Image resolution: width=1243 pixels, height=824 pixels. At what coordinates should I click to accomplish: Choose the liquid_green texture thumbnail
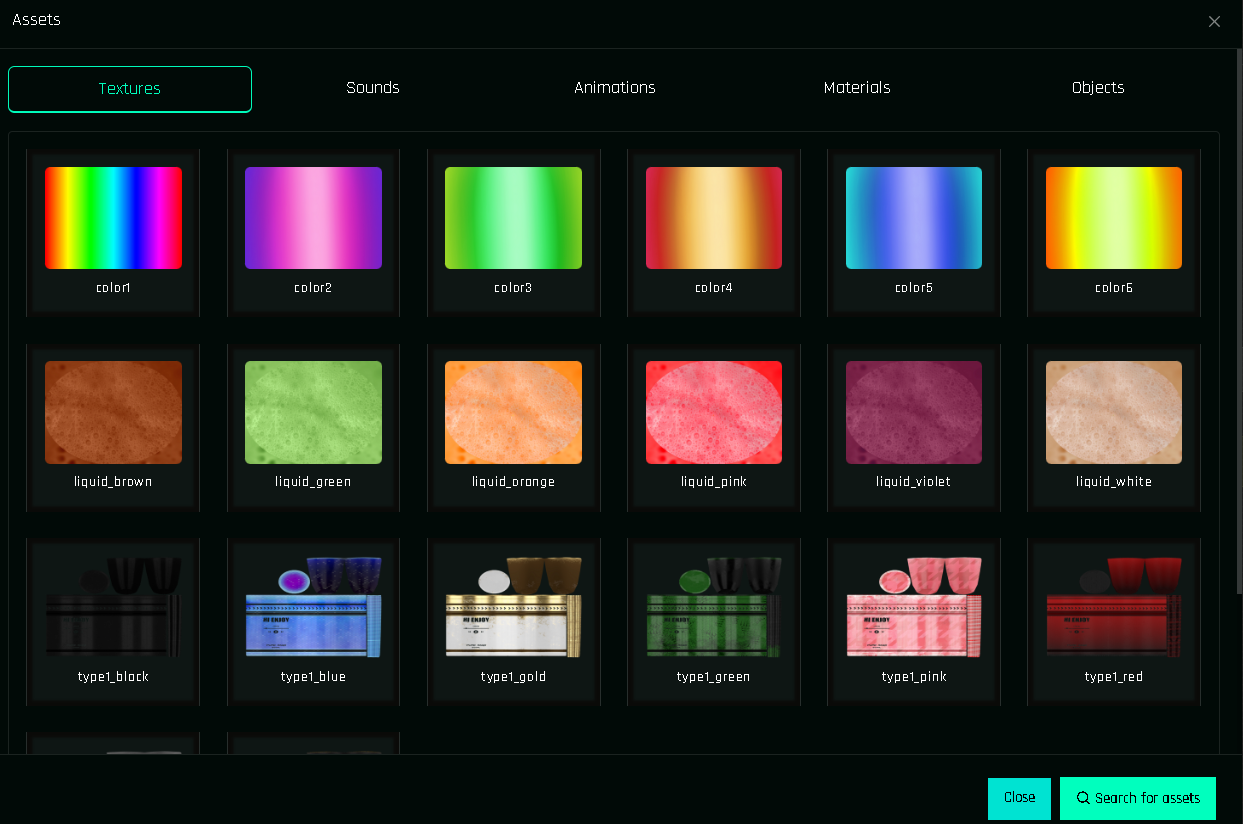tap(313, 412)
